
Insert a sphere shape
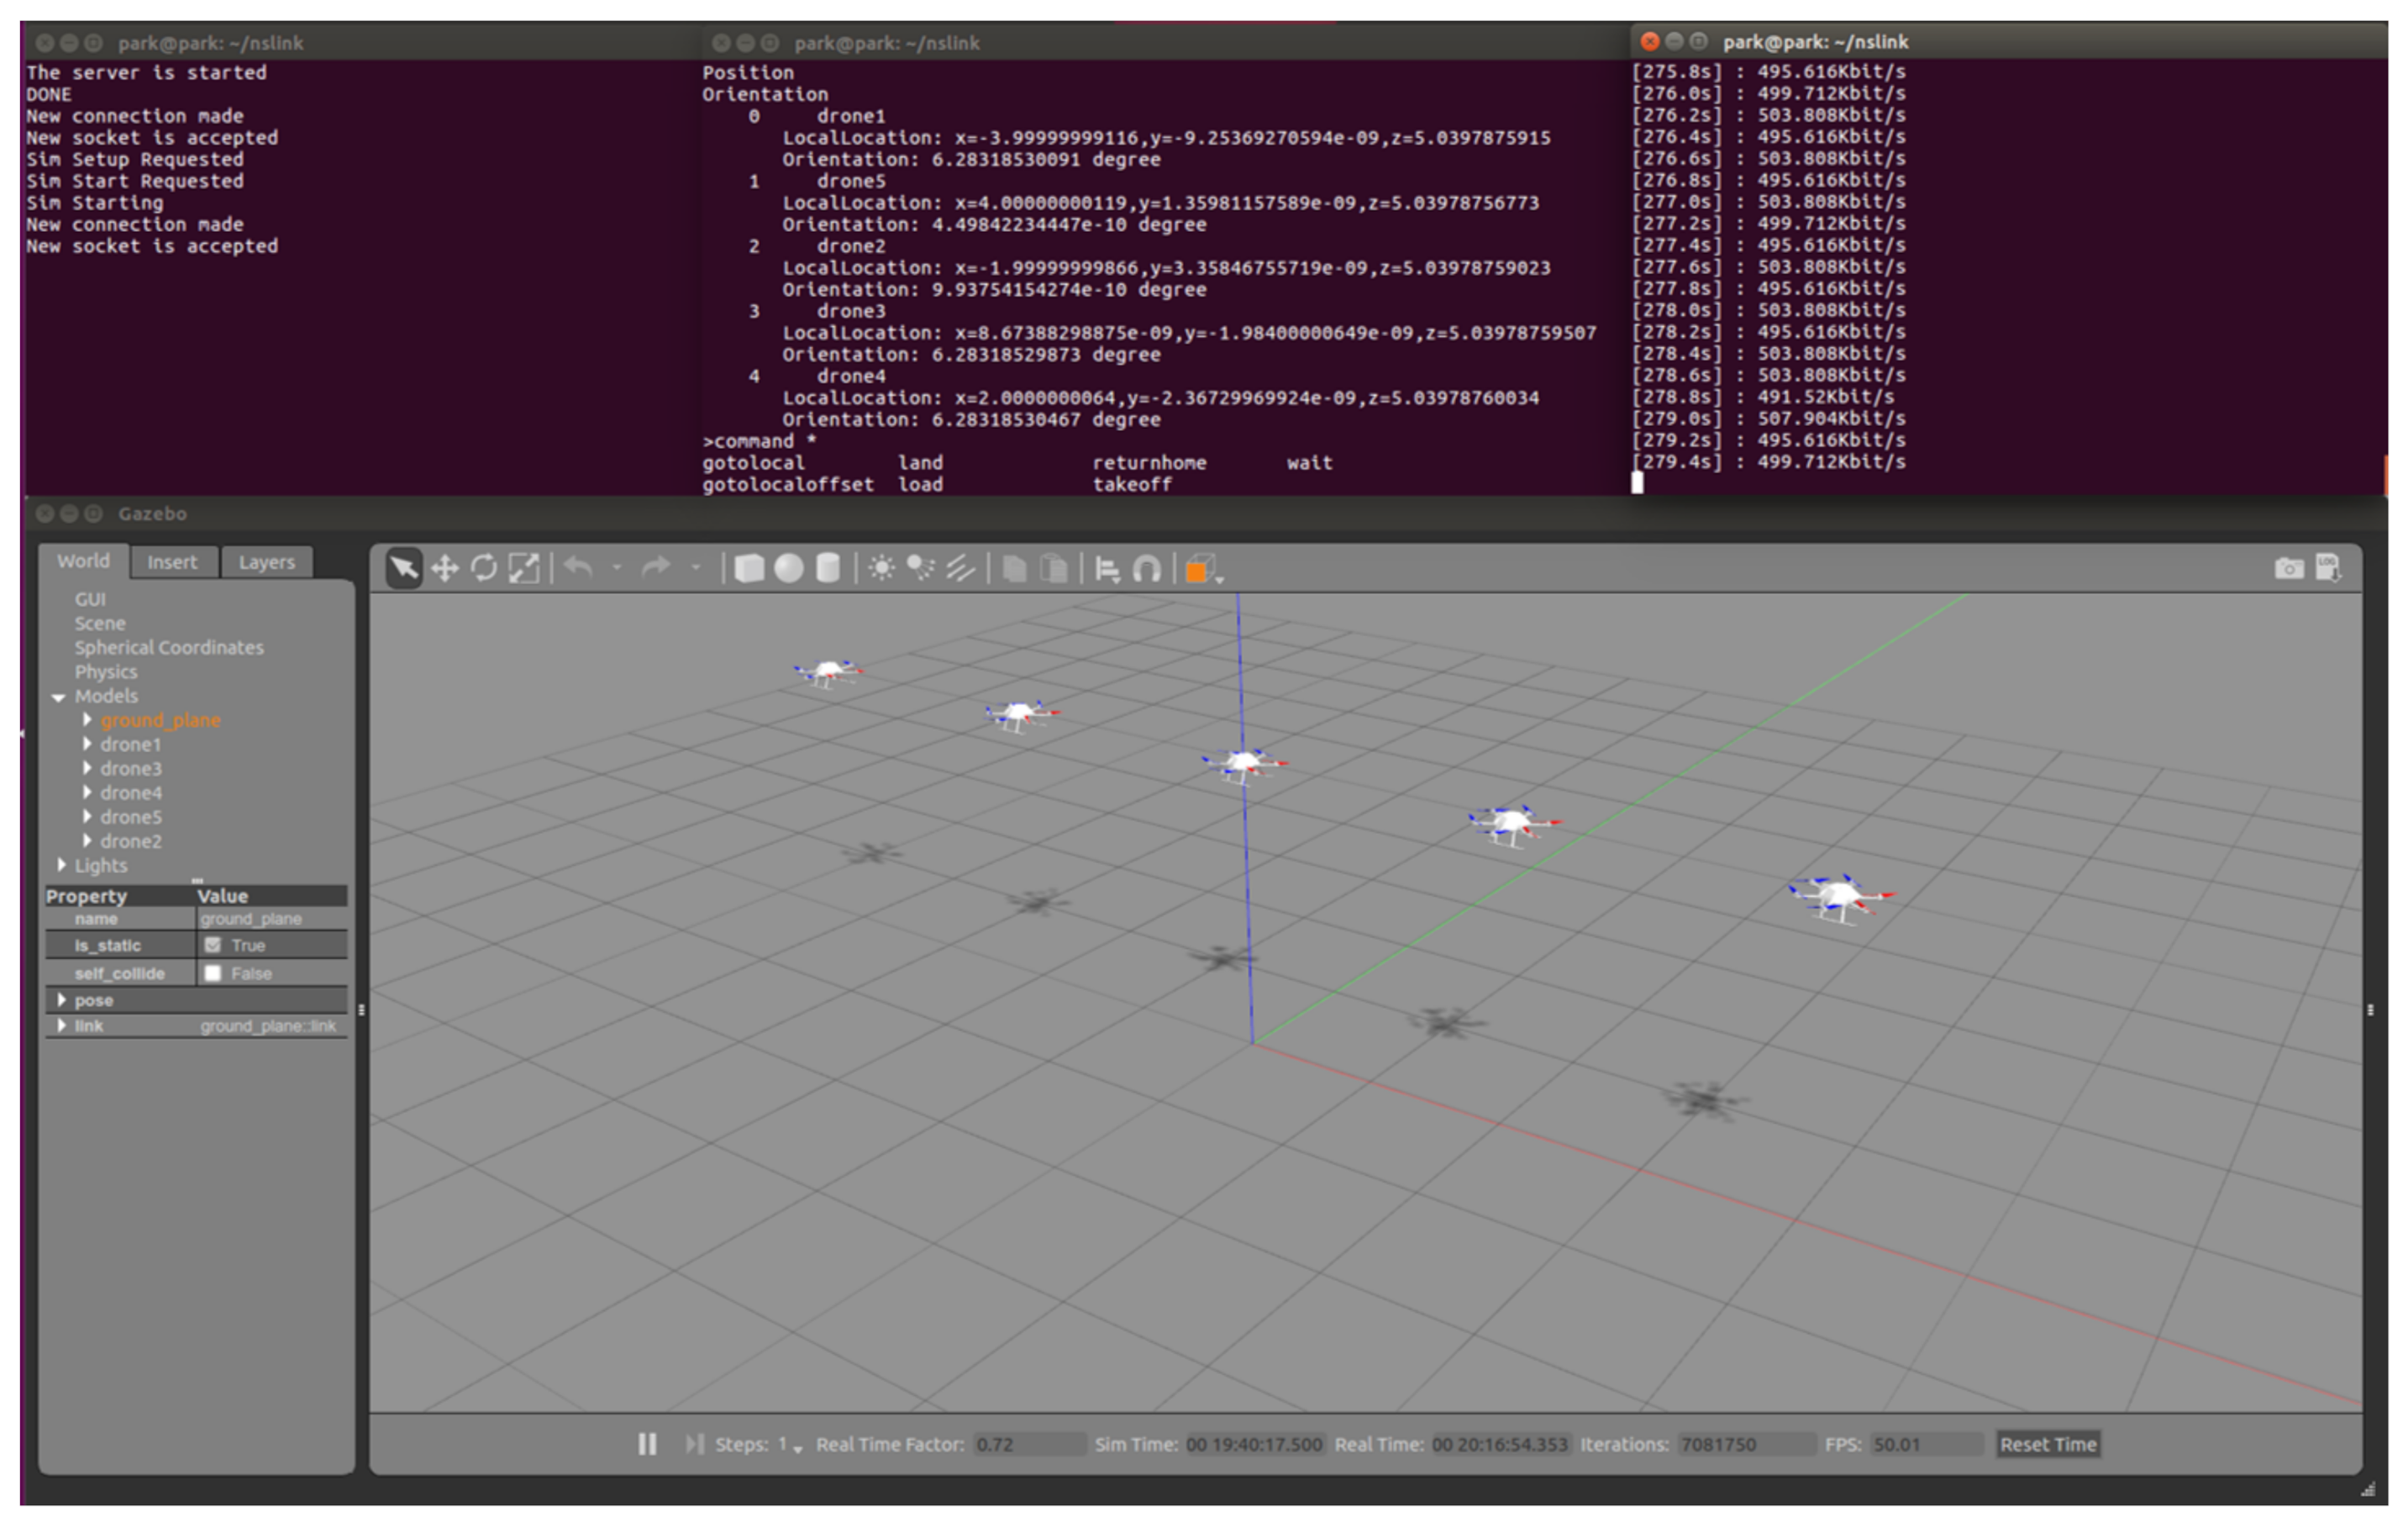pos(789,569)
